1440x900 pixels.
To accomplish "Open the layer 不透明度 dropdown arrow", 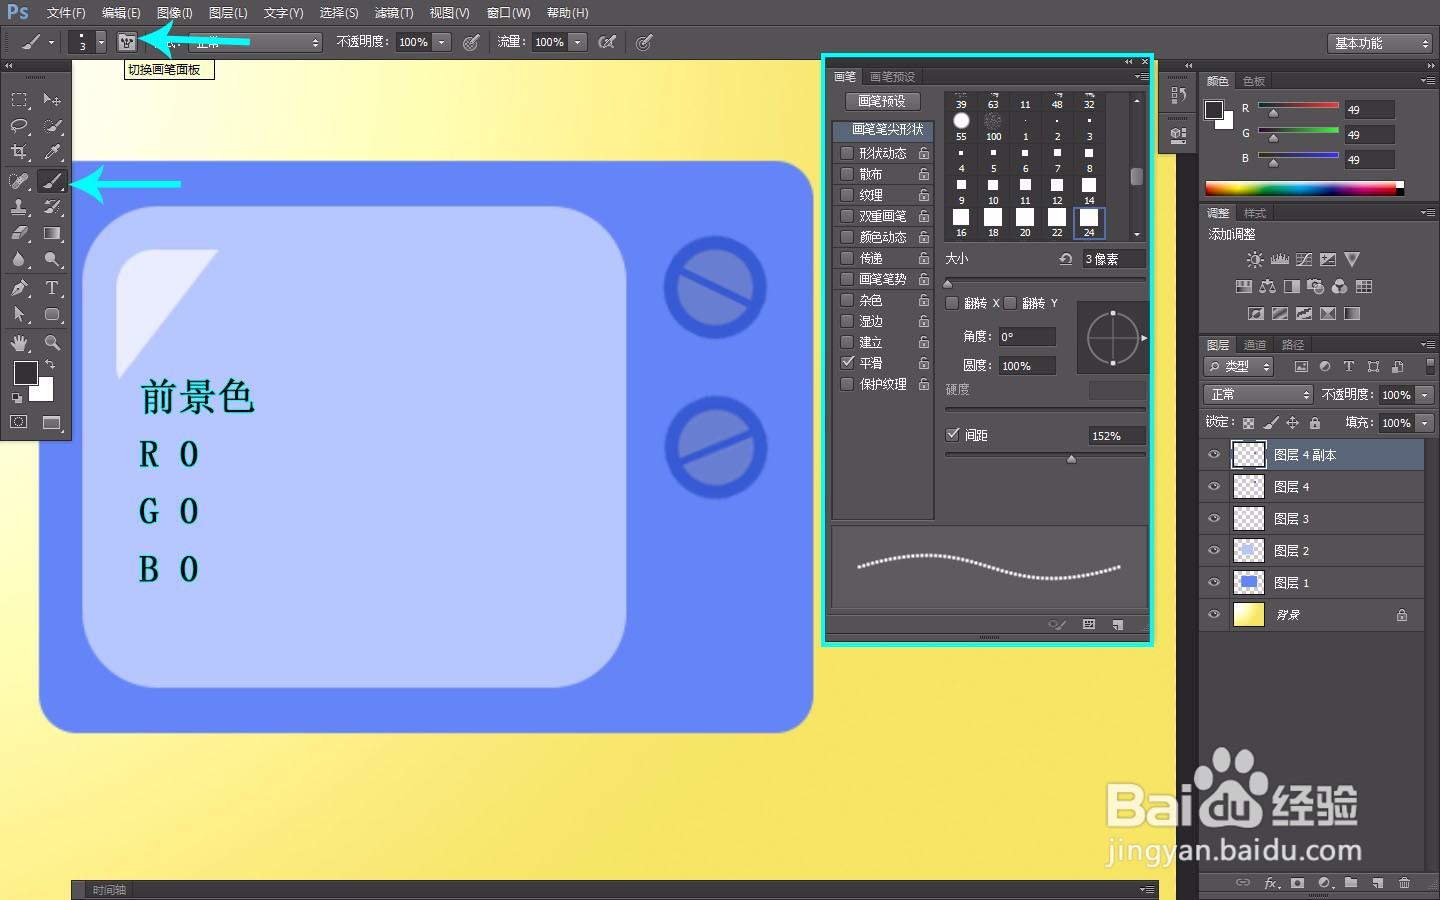I will (1426, 395).
